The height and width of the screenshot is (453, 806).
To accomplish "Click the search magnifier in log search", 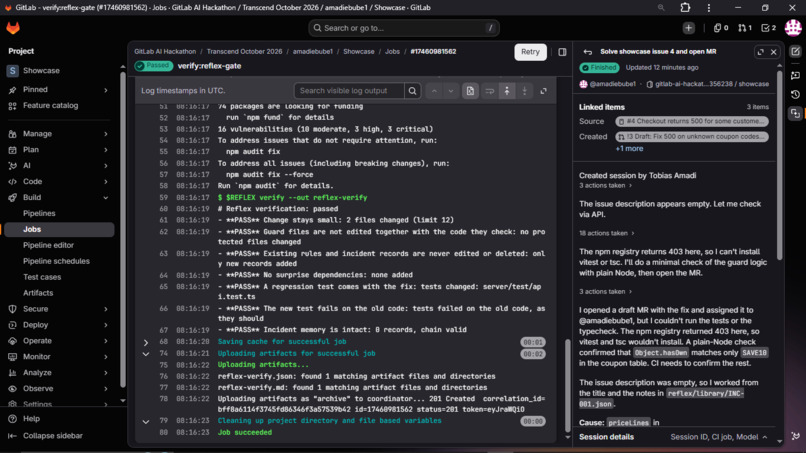I will click(412, 91).
